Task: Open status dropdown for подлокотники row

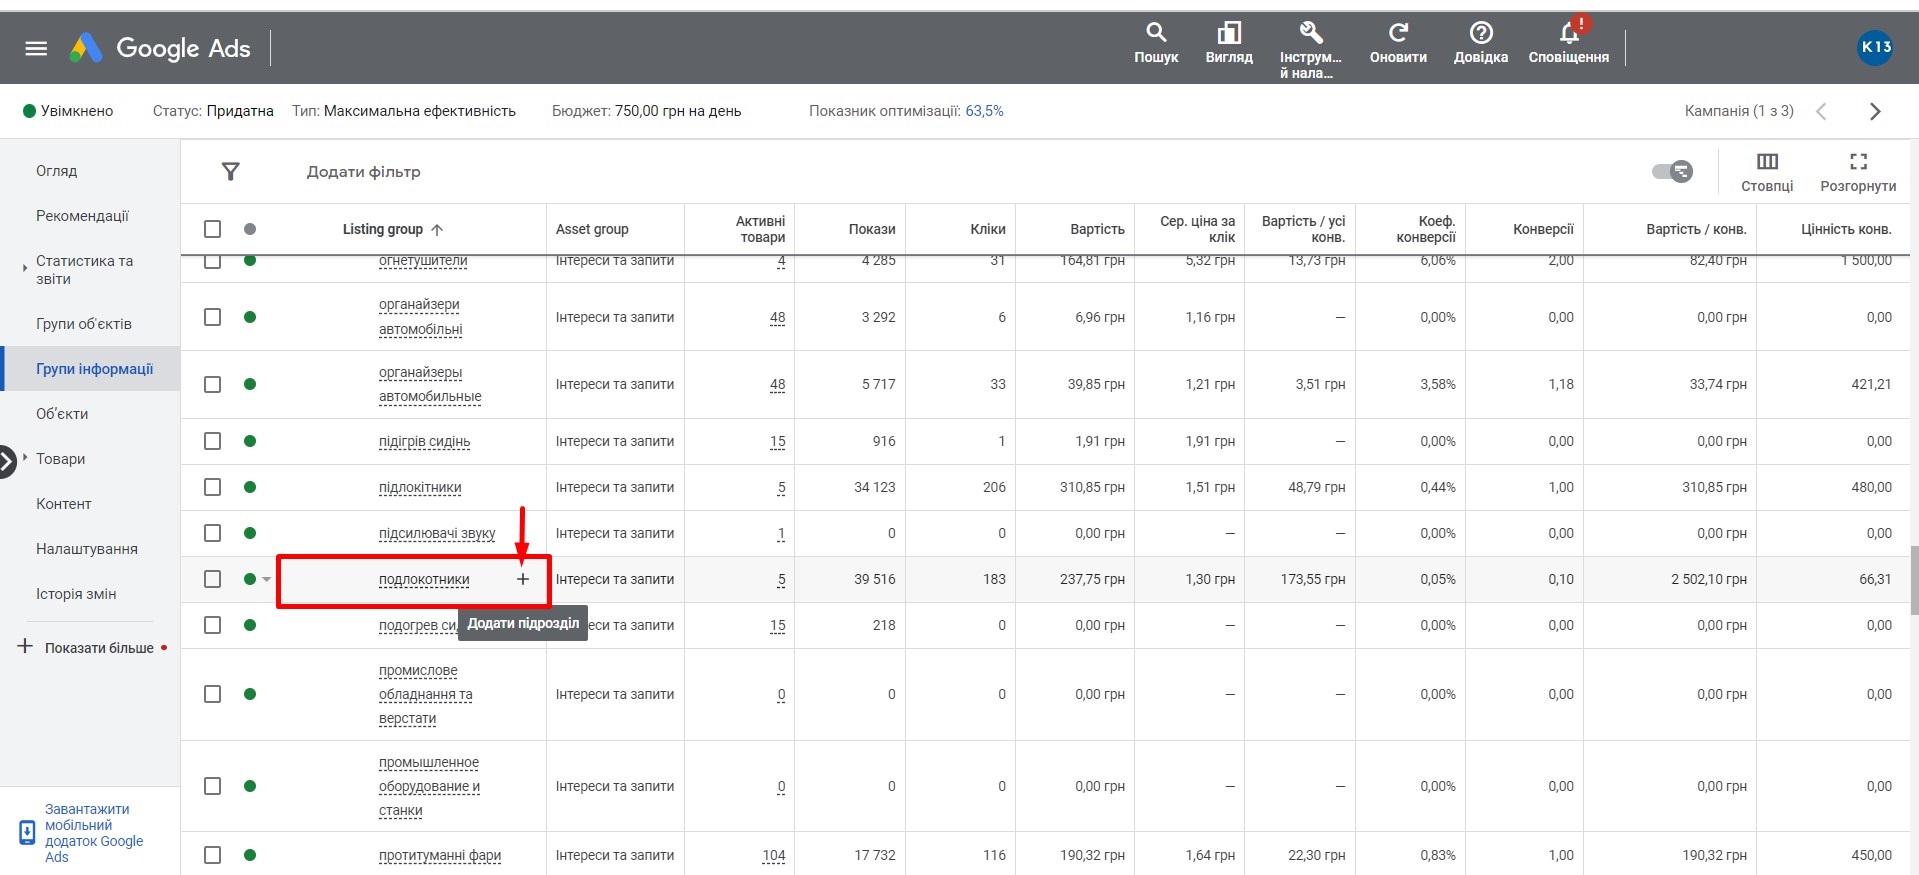Action: pyautogui.click(x=266, y=579)
